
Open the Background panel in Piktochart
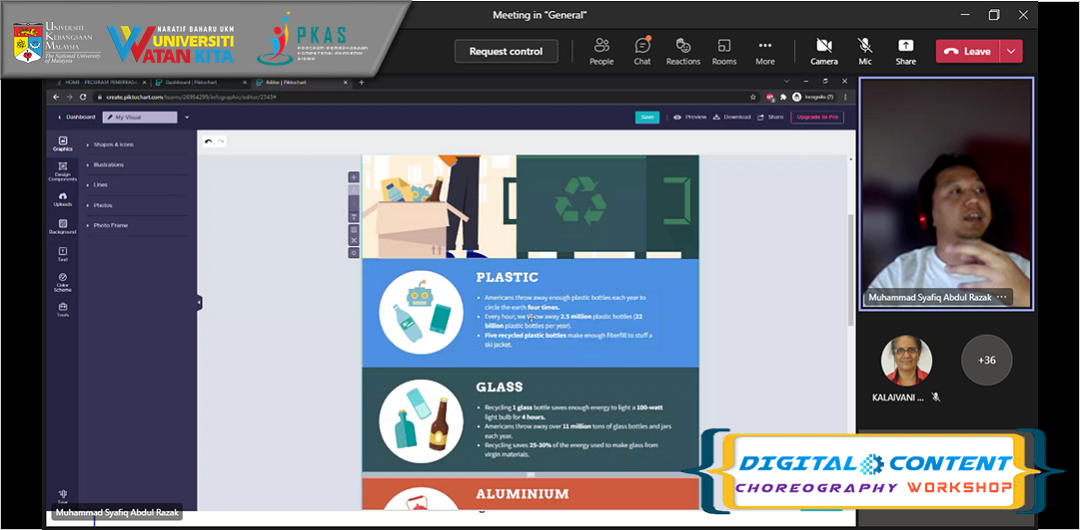coord(63,226)
